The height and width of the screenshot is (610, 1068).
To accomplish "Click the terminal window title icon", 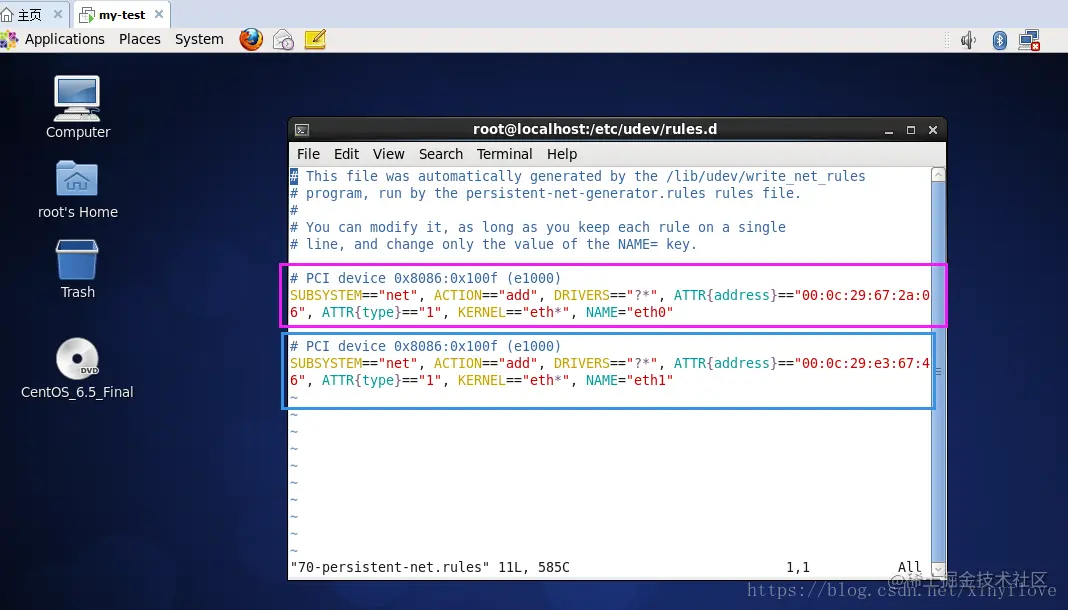I will 302,130.
